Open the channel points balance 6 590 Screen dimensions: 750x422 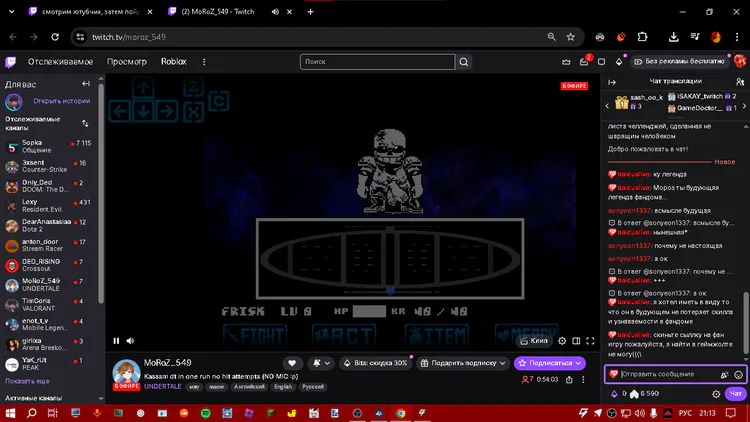click(x=645, y=394)
